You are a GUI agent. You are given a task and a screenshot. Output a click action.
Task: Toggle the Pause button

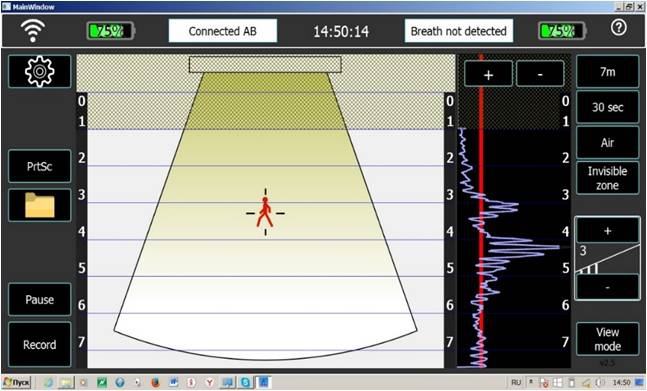click(x=39, y=299)
